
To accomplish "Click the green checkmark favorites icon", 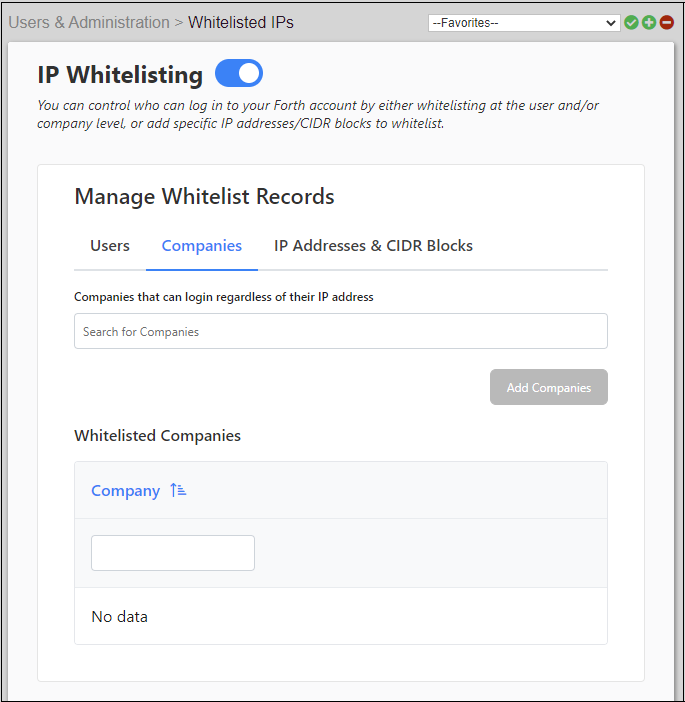I will click(x=631, y=22).
